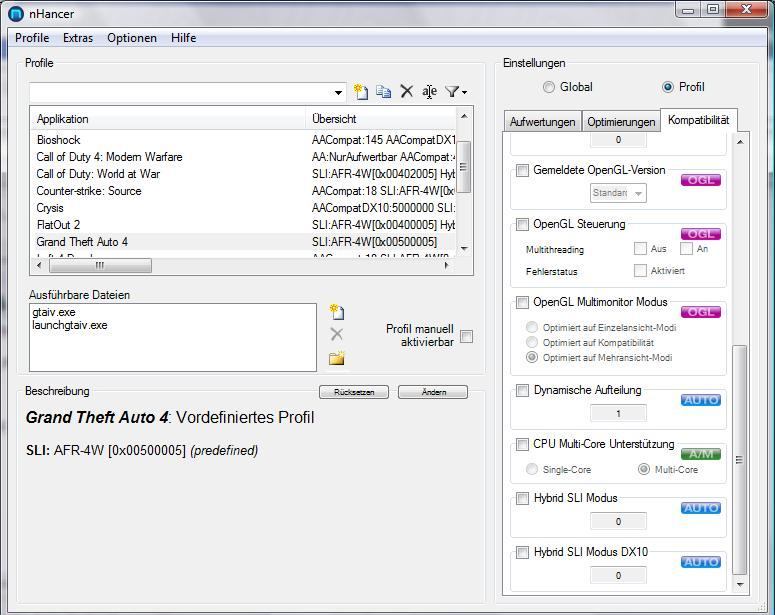
Task: Select Optimiert auf Einzelansicht-Modi option
Action: click(x=532, y=327)
